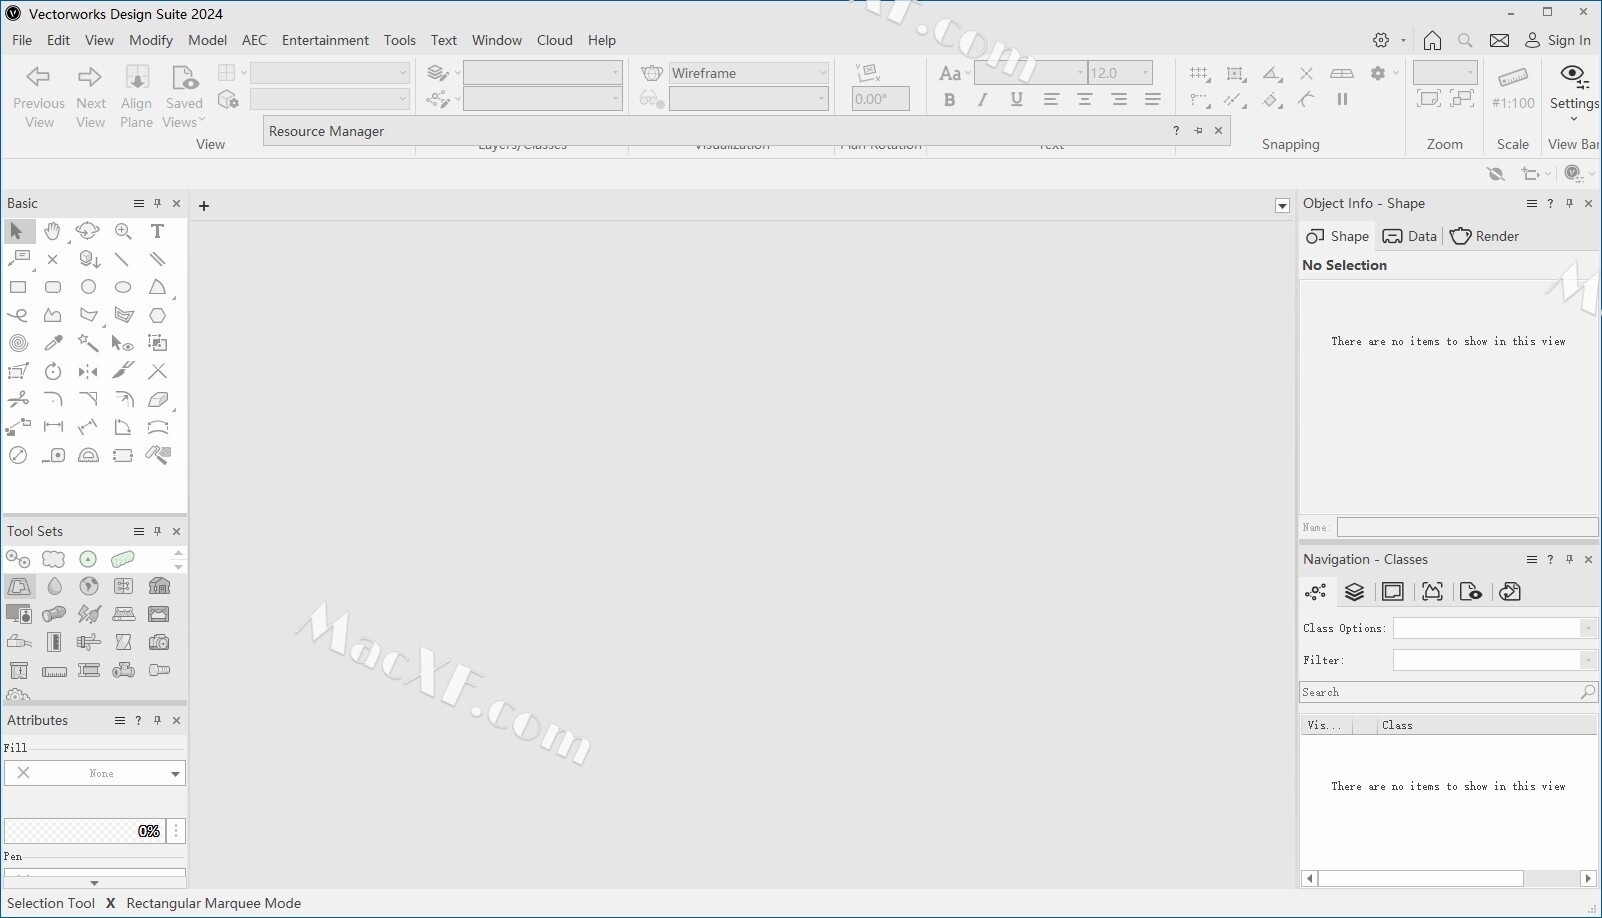
Task: Open the Saved Views tab in Navigation
Action: click(x=1471, y=592)
